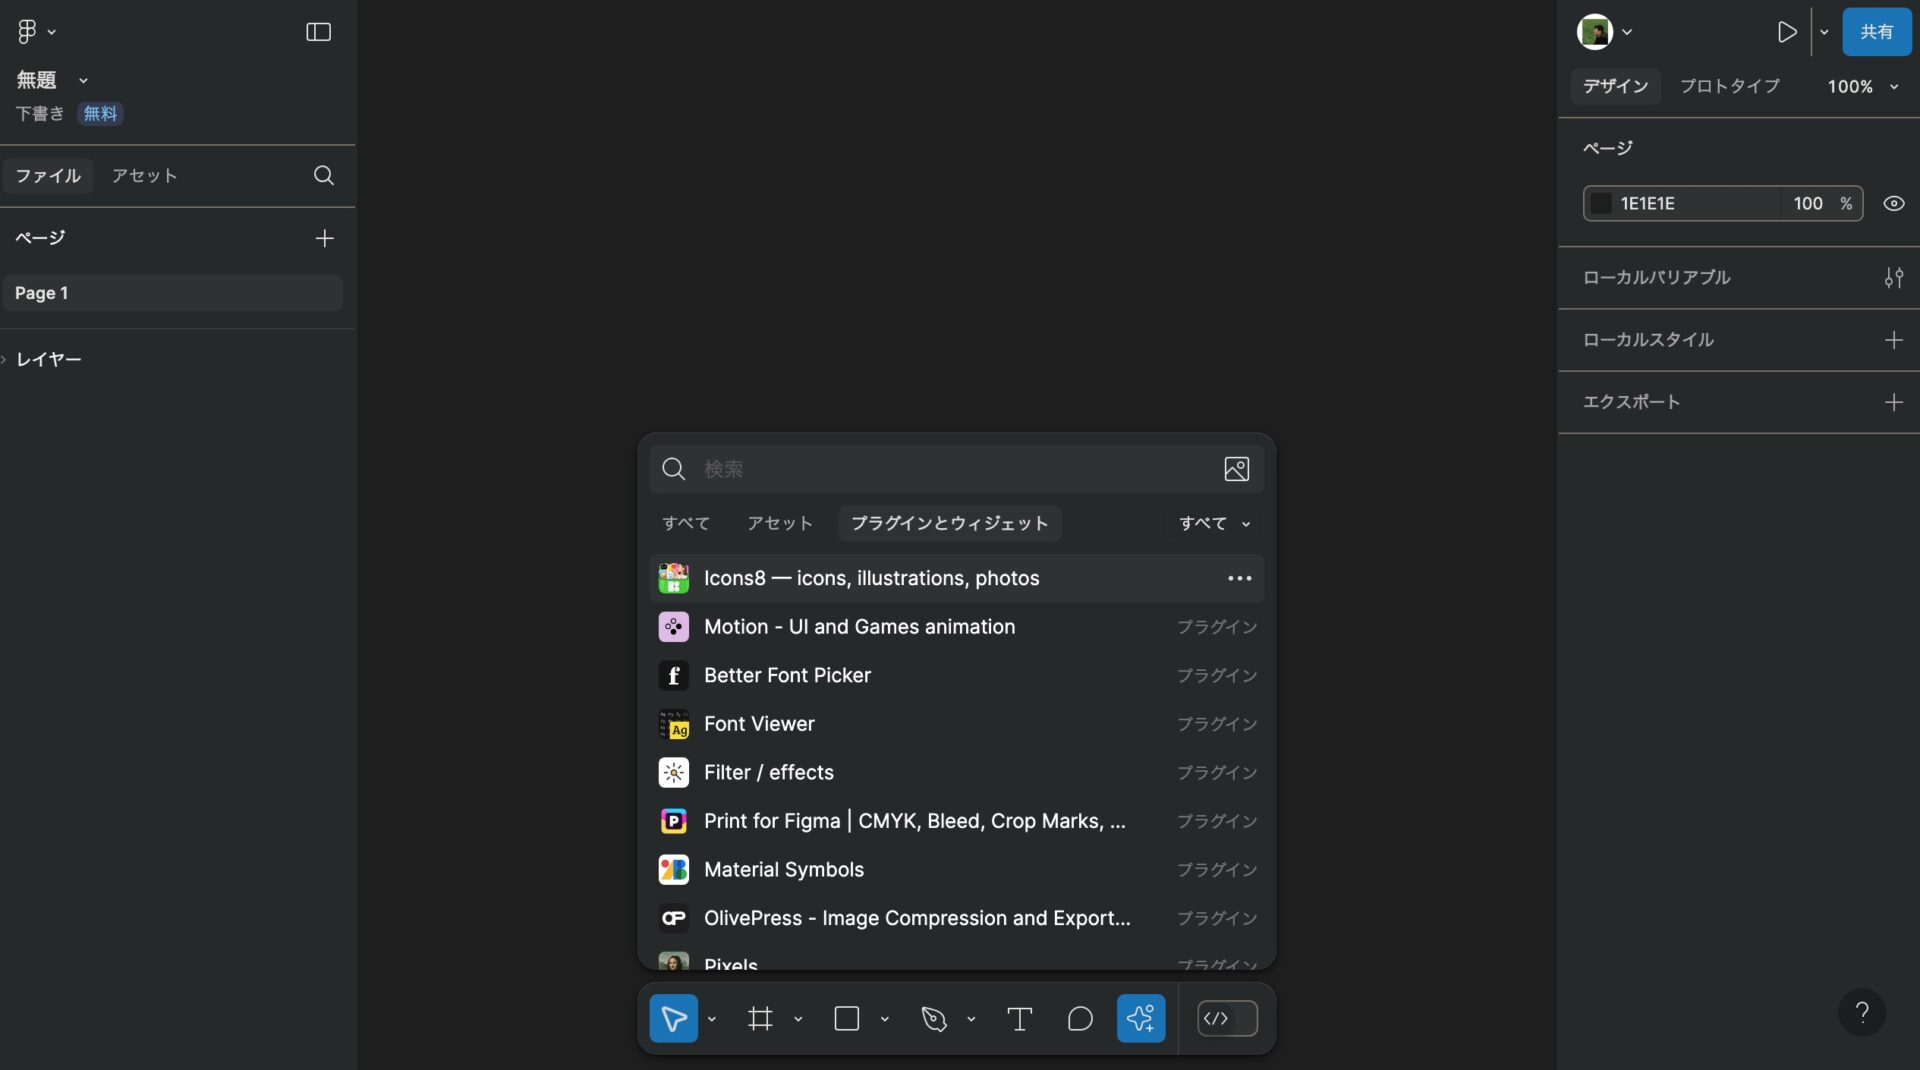The width and height of the screenshot is (1920, 1070).
Task: Click the 100 opacity percentage field
Action: pos(1822,203)
